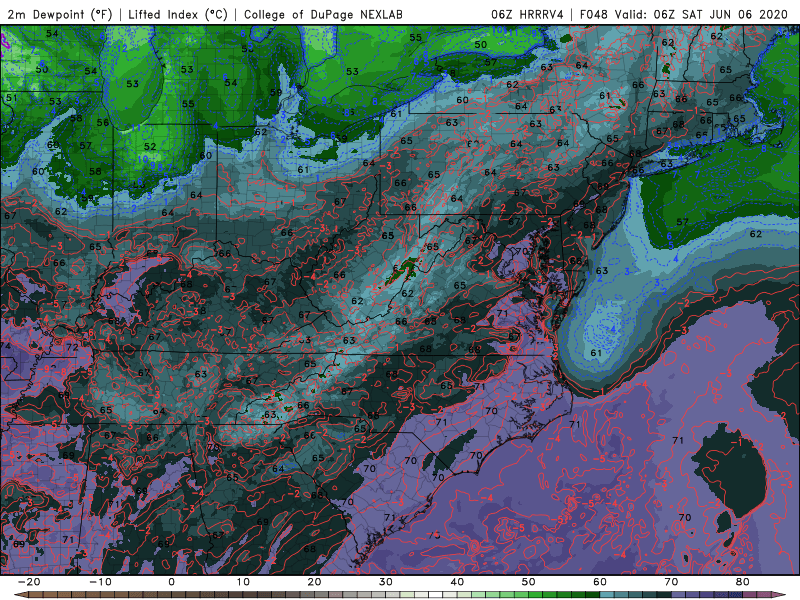This screenshot has height=600, width=800.
Task: Click the "52" dewpoint value over the lake
Action: tap(149, 146)
